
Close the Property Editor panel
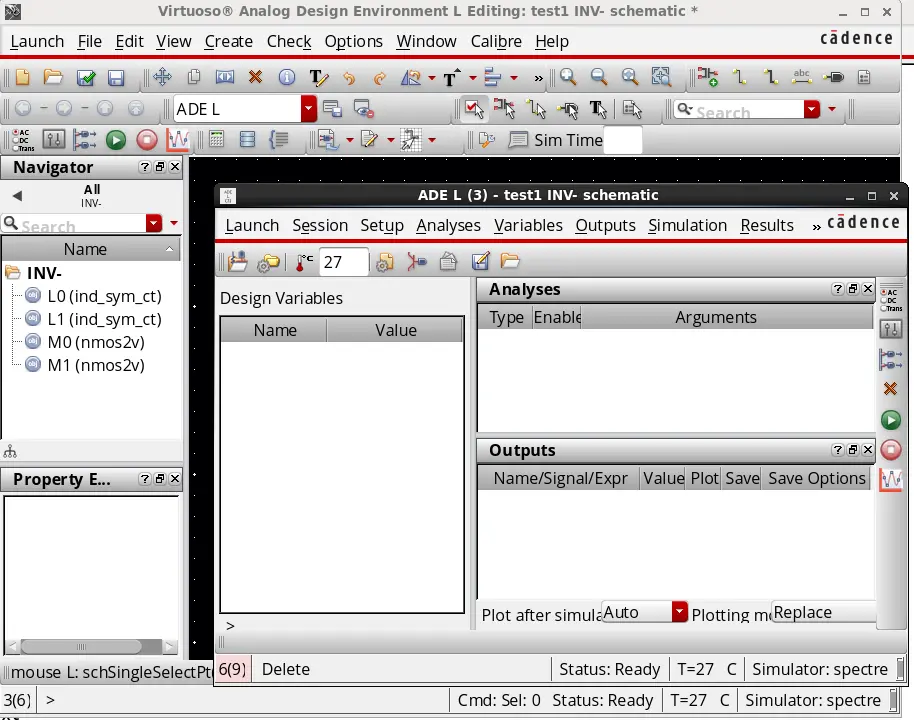[174, 479]
